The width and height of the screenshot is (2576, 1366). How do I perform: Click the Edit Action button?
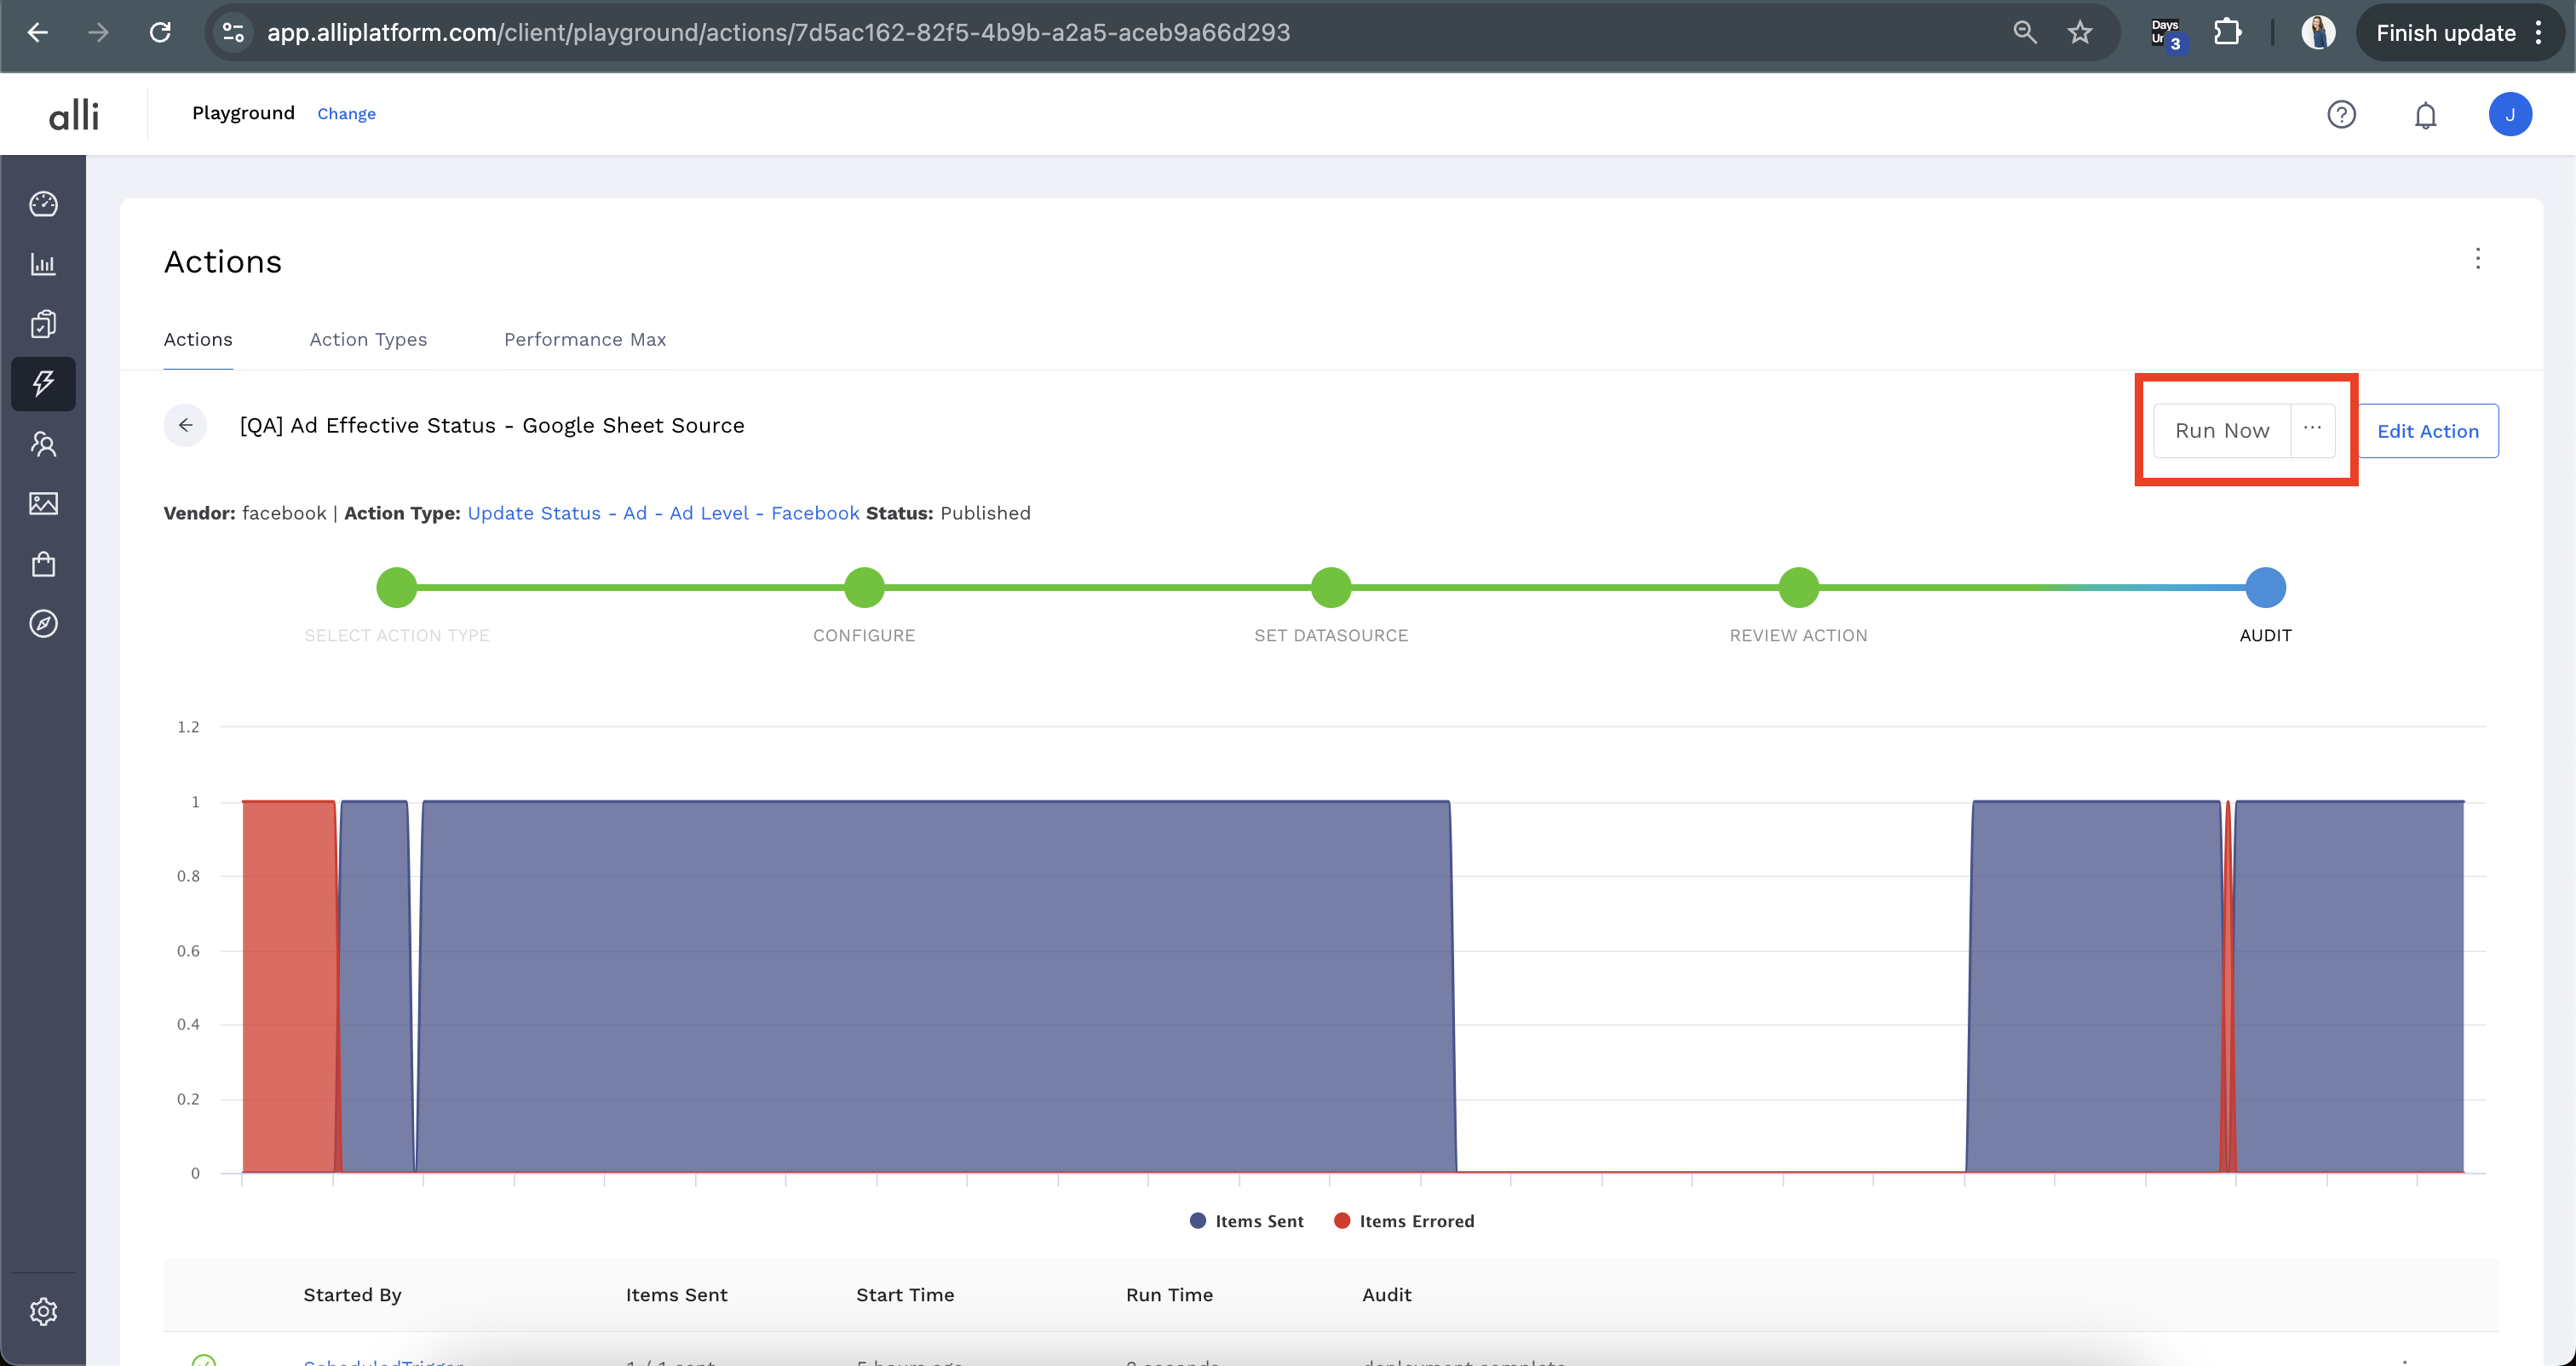click(x=2427, y=431)
